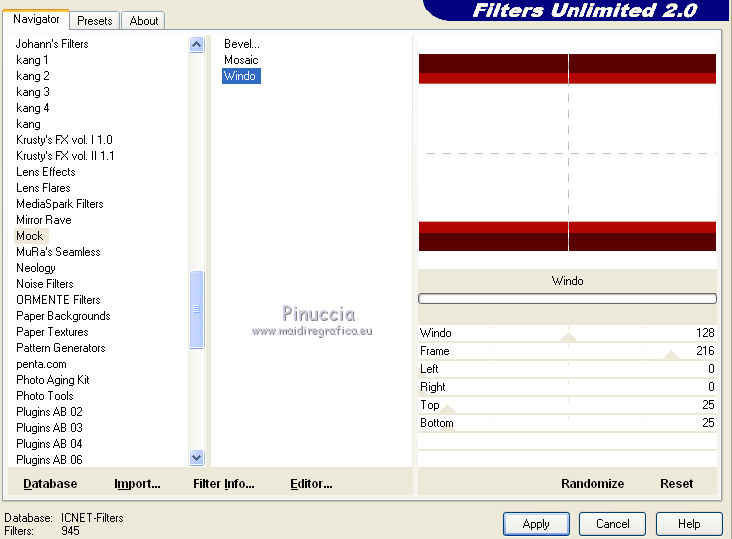Click the scroll up arrow in filter list
This screenshot has width=732, height=539.
(x=197, y=45)
